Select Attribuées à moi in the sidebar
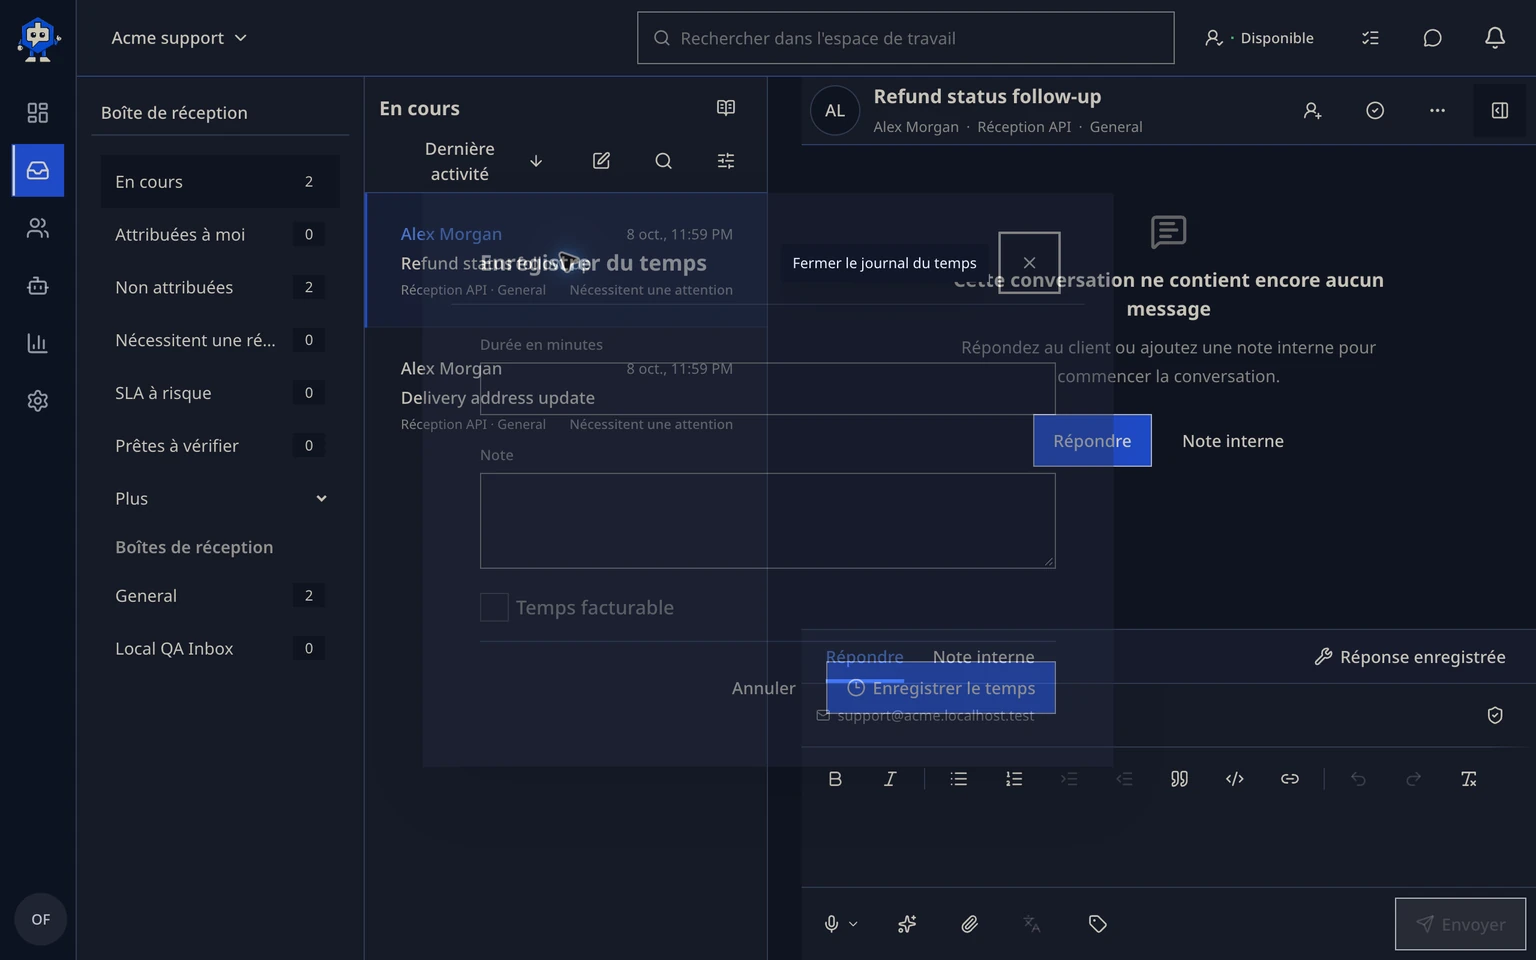Viewport: 1536px width, 960px height. (x=220, y=234)
